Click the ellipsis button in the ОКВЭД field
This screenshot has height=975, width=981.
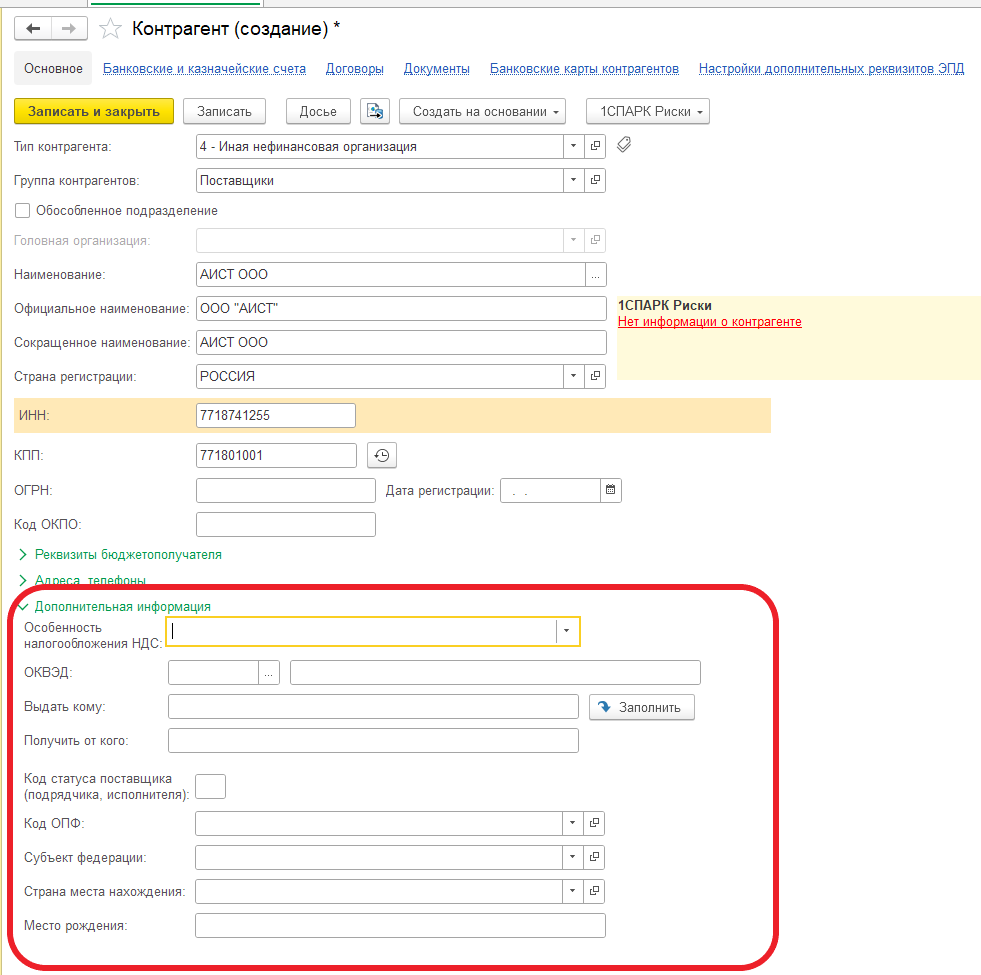click(x=268, y=673)
